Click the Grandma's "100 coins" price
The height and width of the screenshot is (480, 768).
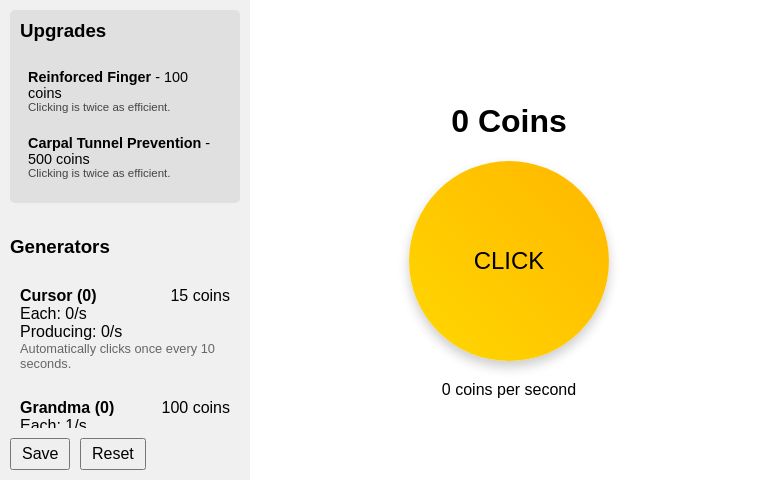pyautogui.click(x=195, y=408)
